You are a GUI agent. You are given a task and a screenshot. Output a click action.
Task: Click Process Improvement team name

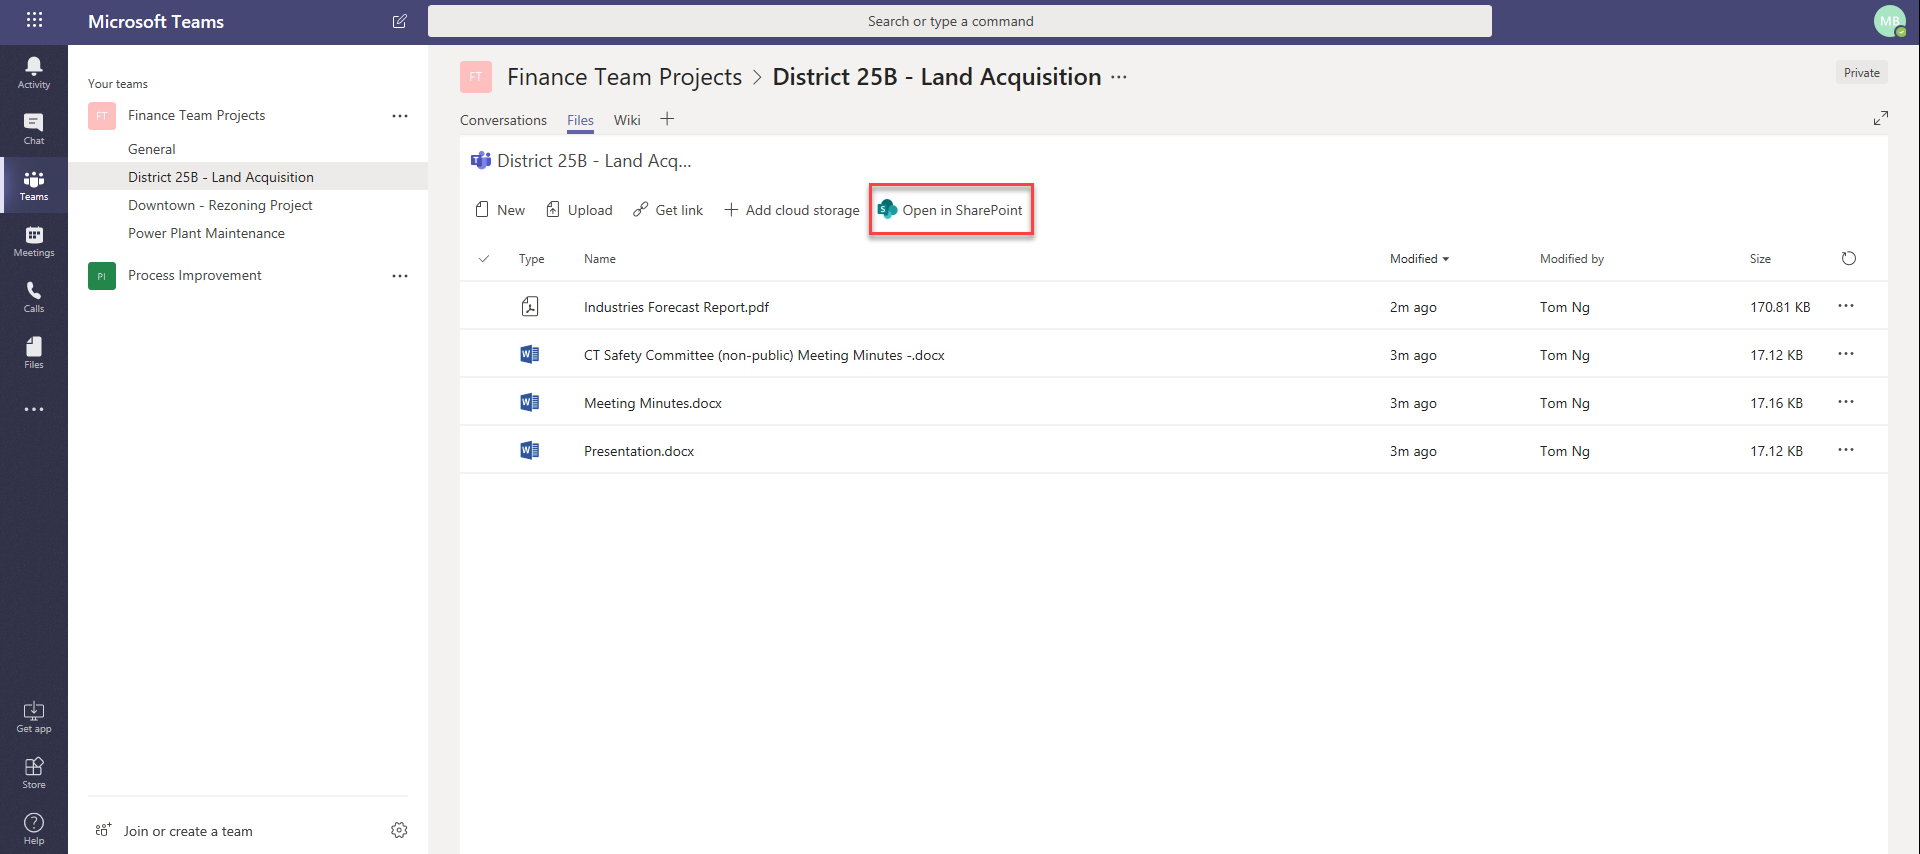click(x=195, y=276)
